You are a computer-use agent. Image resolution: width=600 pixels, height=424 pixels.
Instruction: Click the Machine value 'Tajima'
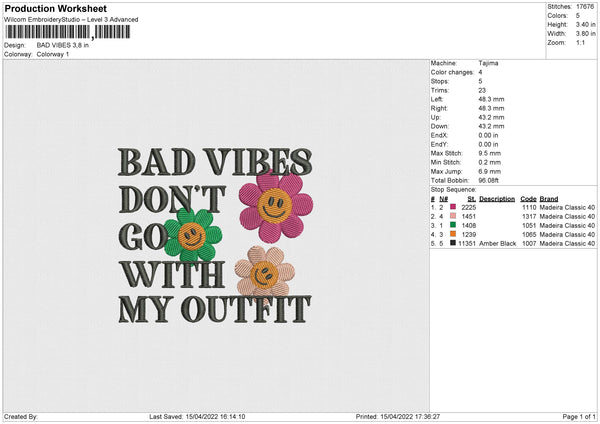tap(488, 63)
